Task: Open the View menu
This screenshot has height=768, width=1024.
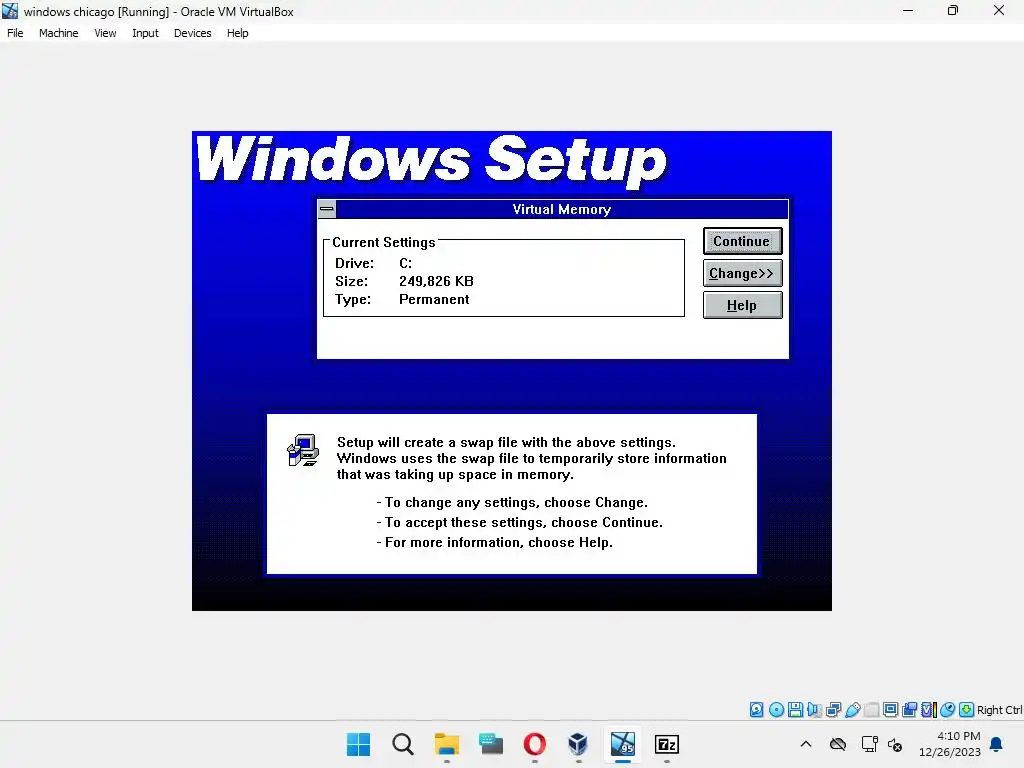Action: coord(104,33)
